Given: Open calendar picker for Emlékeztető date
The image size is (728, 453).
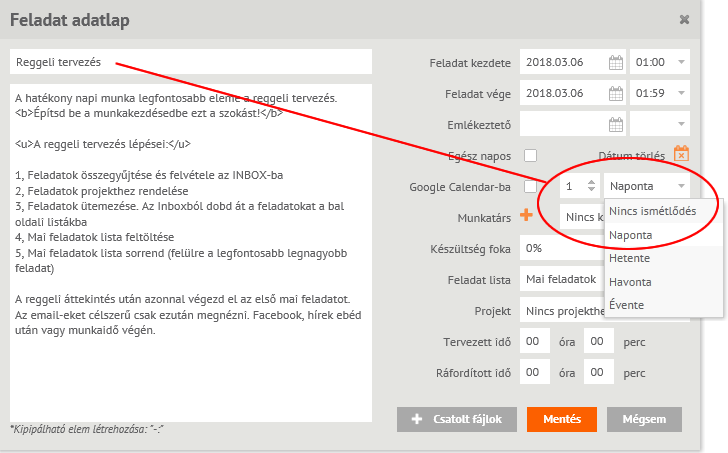Looking at the screenshot, I should click(616, 124).
